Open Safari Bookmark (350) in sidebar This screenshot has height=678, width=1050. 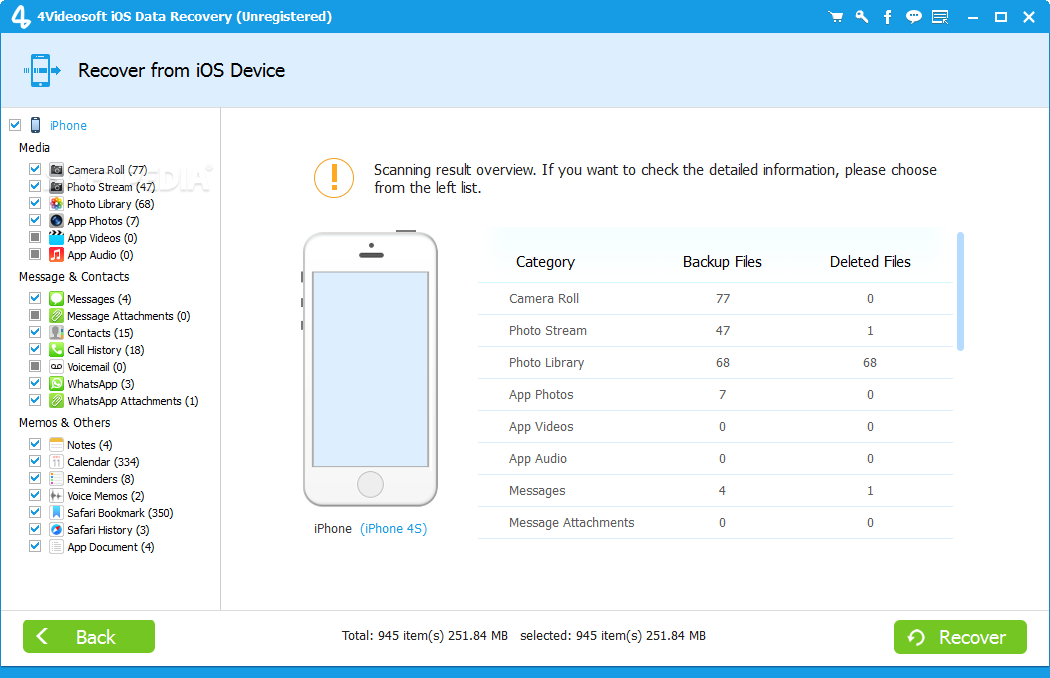120,513
